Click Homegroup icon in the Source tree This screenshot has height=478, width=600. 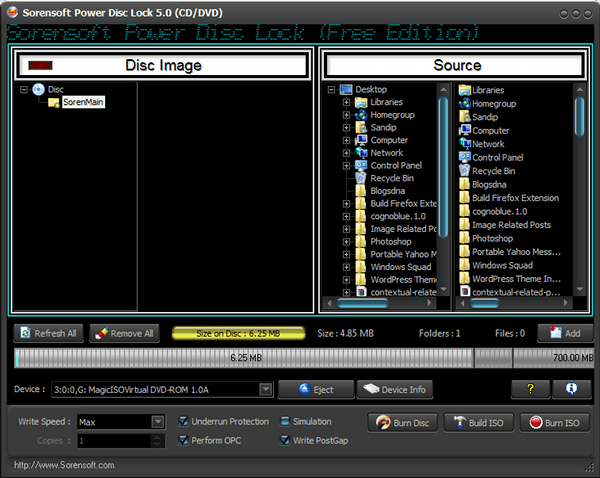pyautogui.click(x=361, y=115)
